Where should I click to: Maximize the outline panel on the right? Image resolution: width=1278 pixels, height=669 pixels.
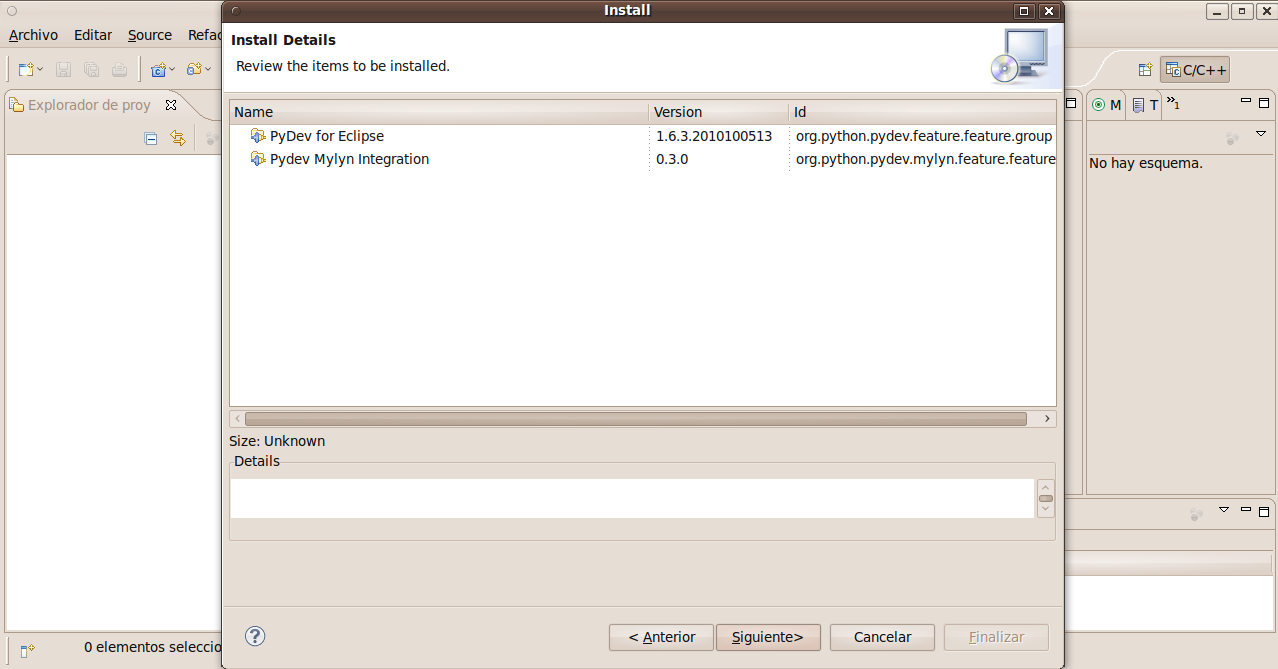(x=1264, y=102)
